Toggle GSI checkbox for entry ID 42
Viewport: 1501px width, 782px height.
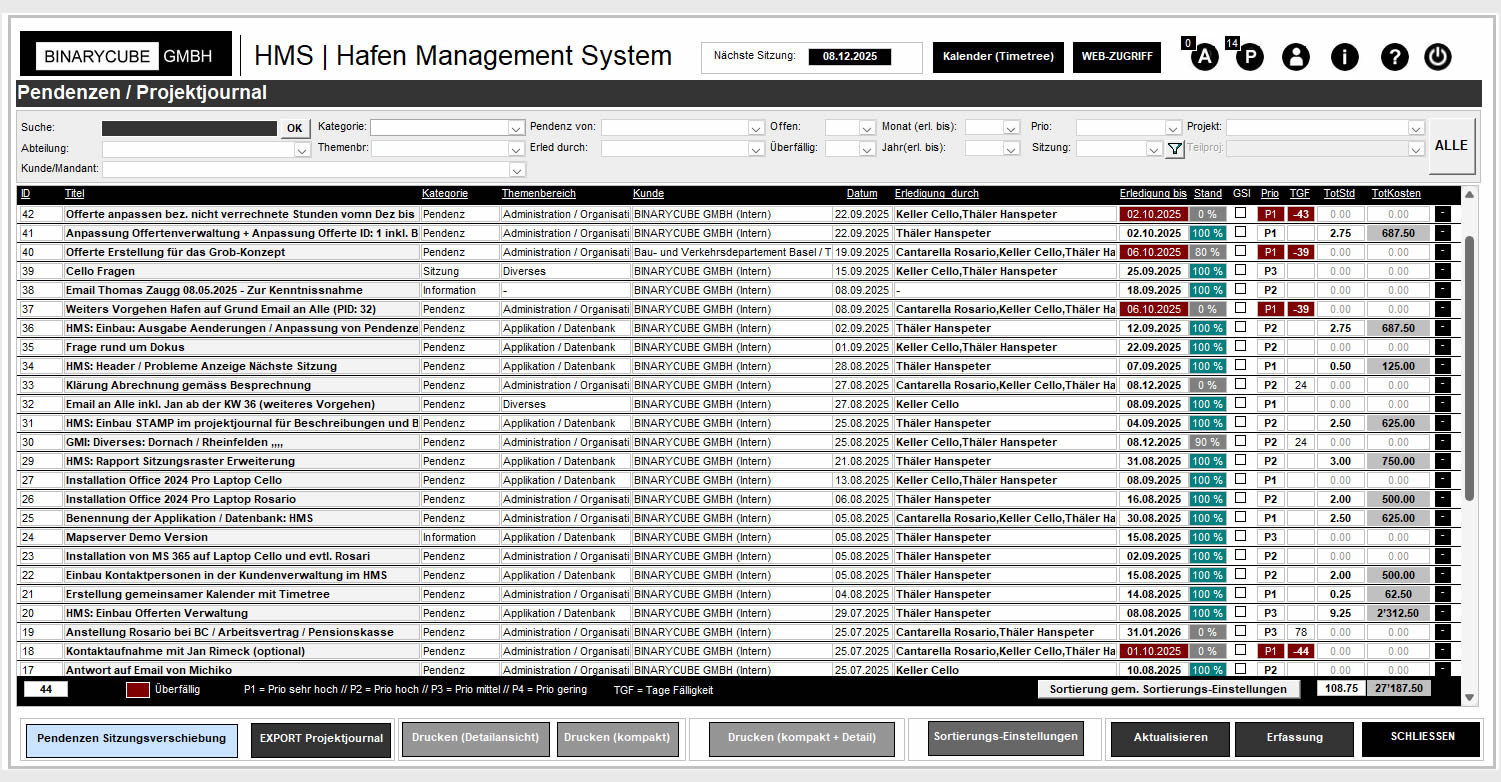click(x=1241, y=214)
